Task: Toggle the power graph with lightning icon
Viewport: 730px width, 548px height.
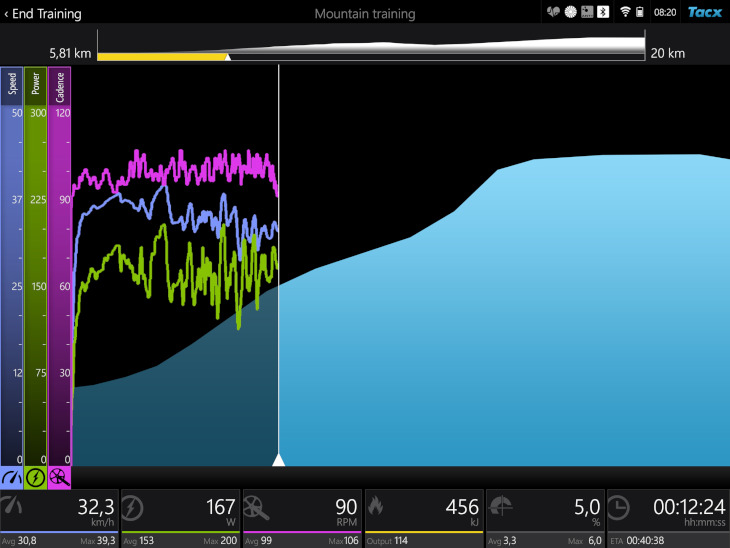Action: point(35,478)
